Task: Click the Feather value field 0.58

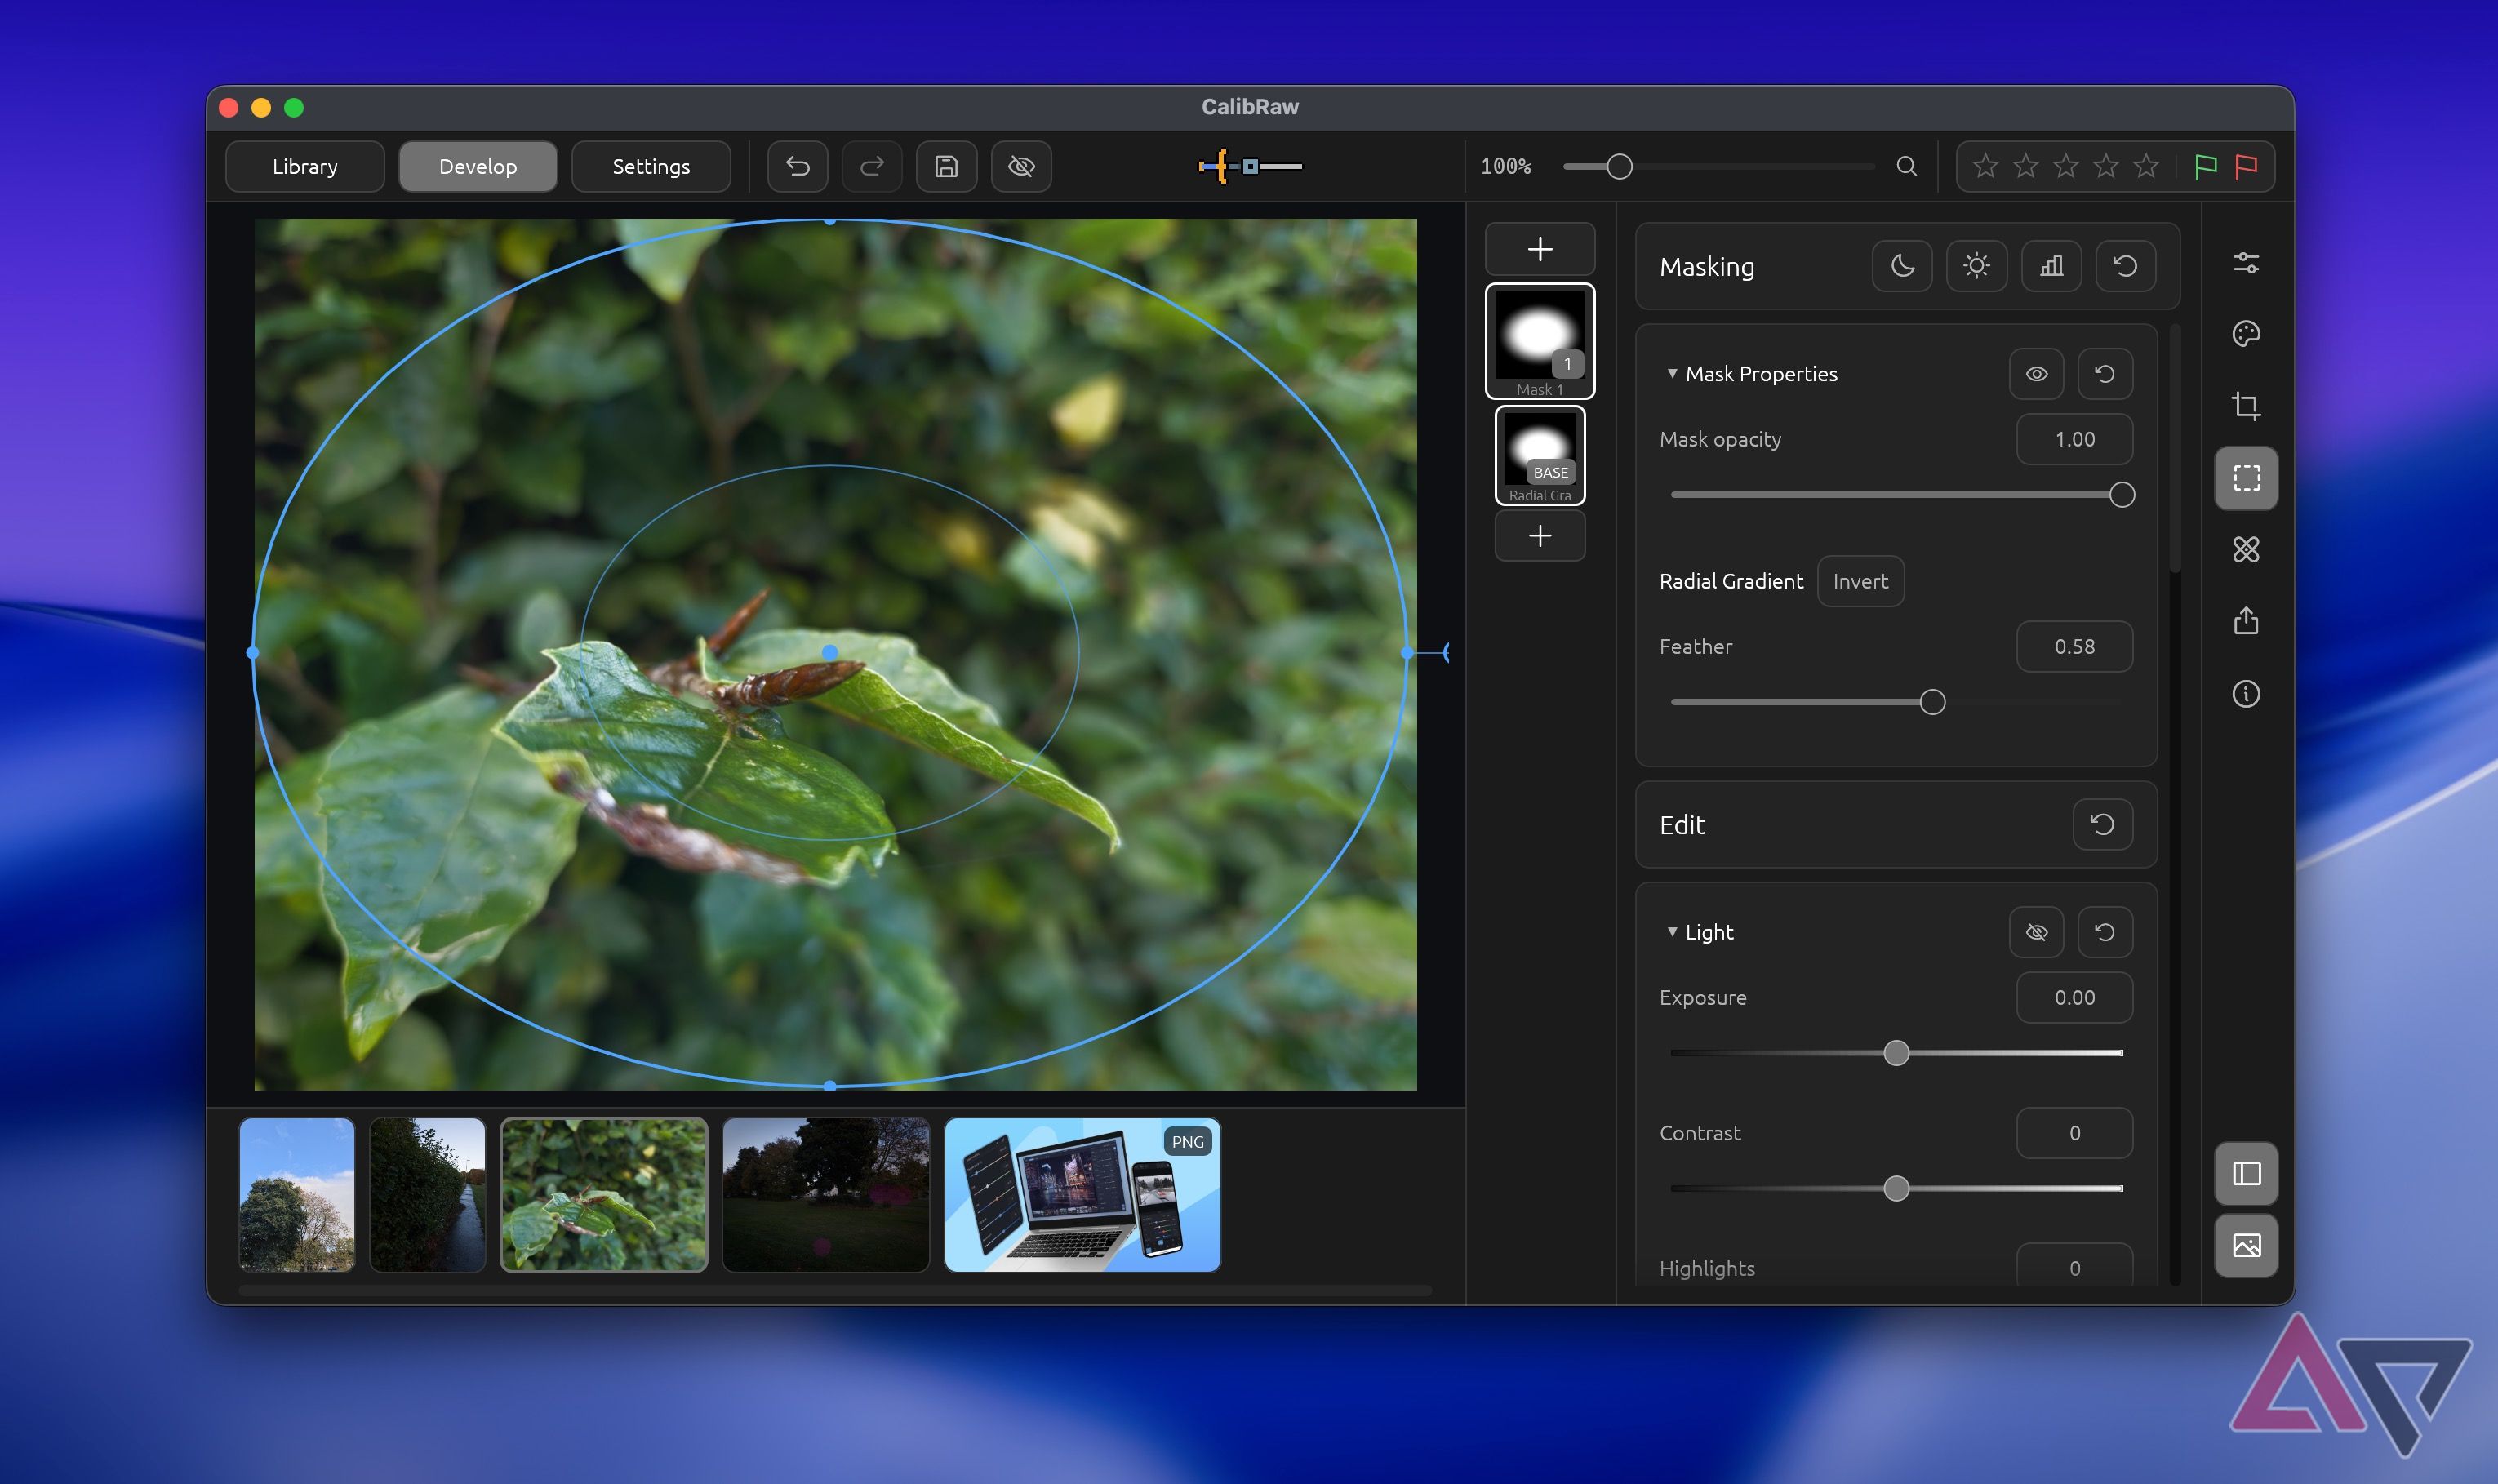Action: 2074,647
